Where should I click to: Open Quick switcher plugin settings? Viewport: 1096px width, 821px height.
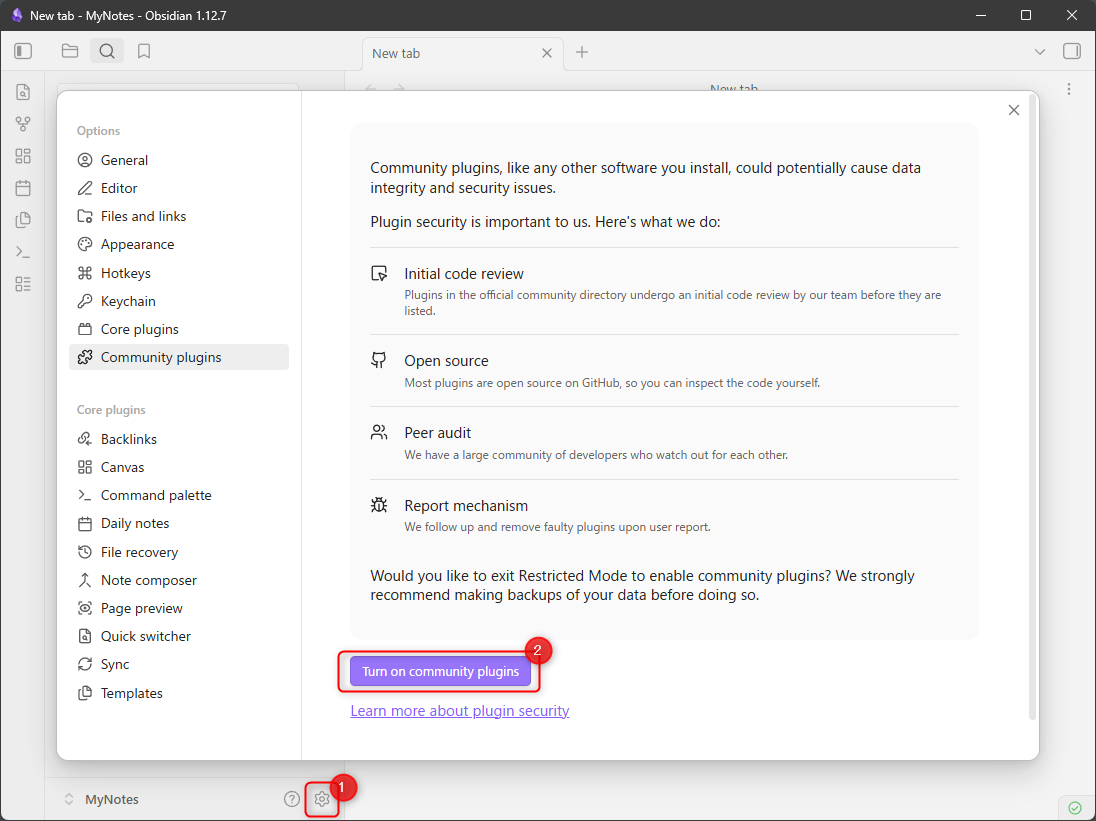179,637
